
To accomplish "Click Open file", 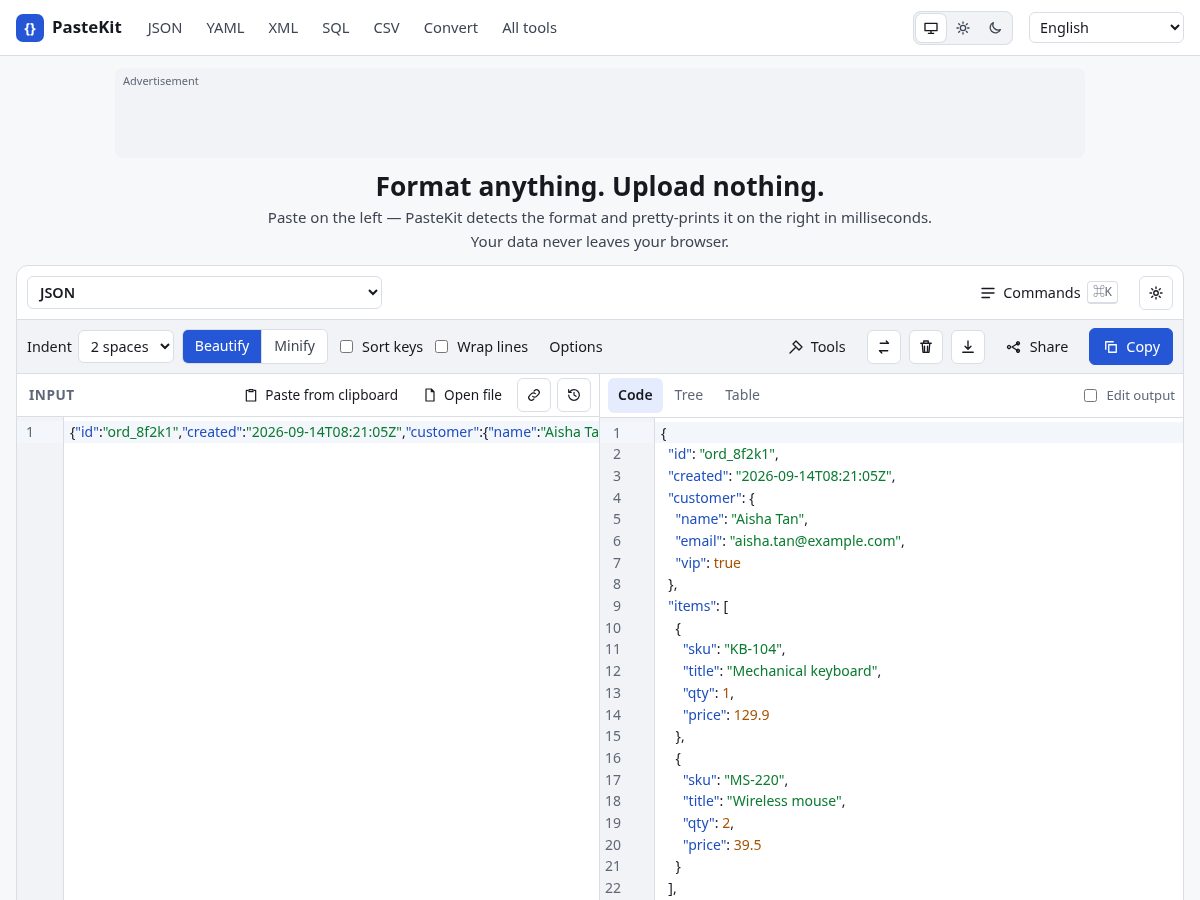I will pyautogui.click(x=463, y=395).
